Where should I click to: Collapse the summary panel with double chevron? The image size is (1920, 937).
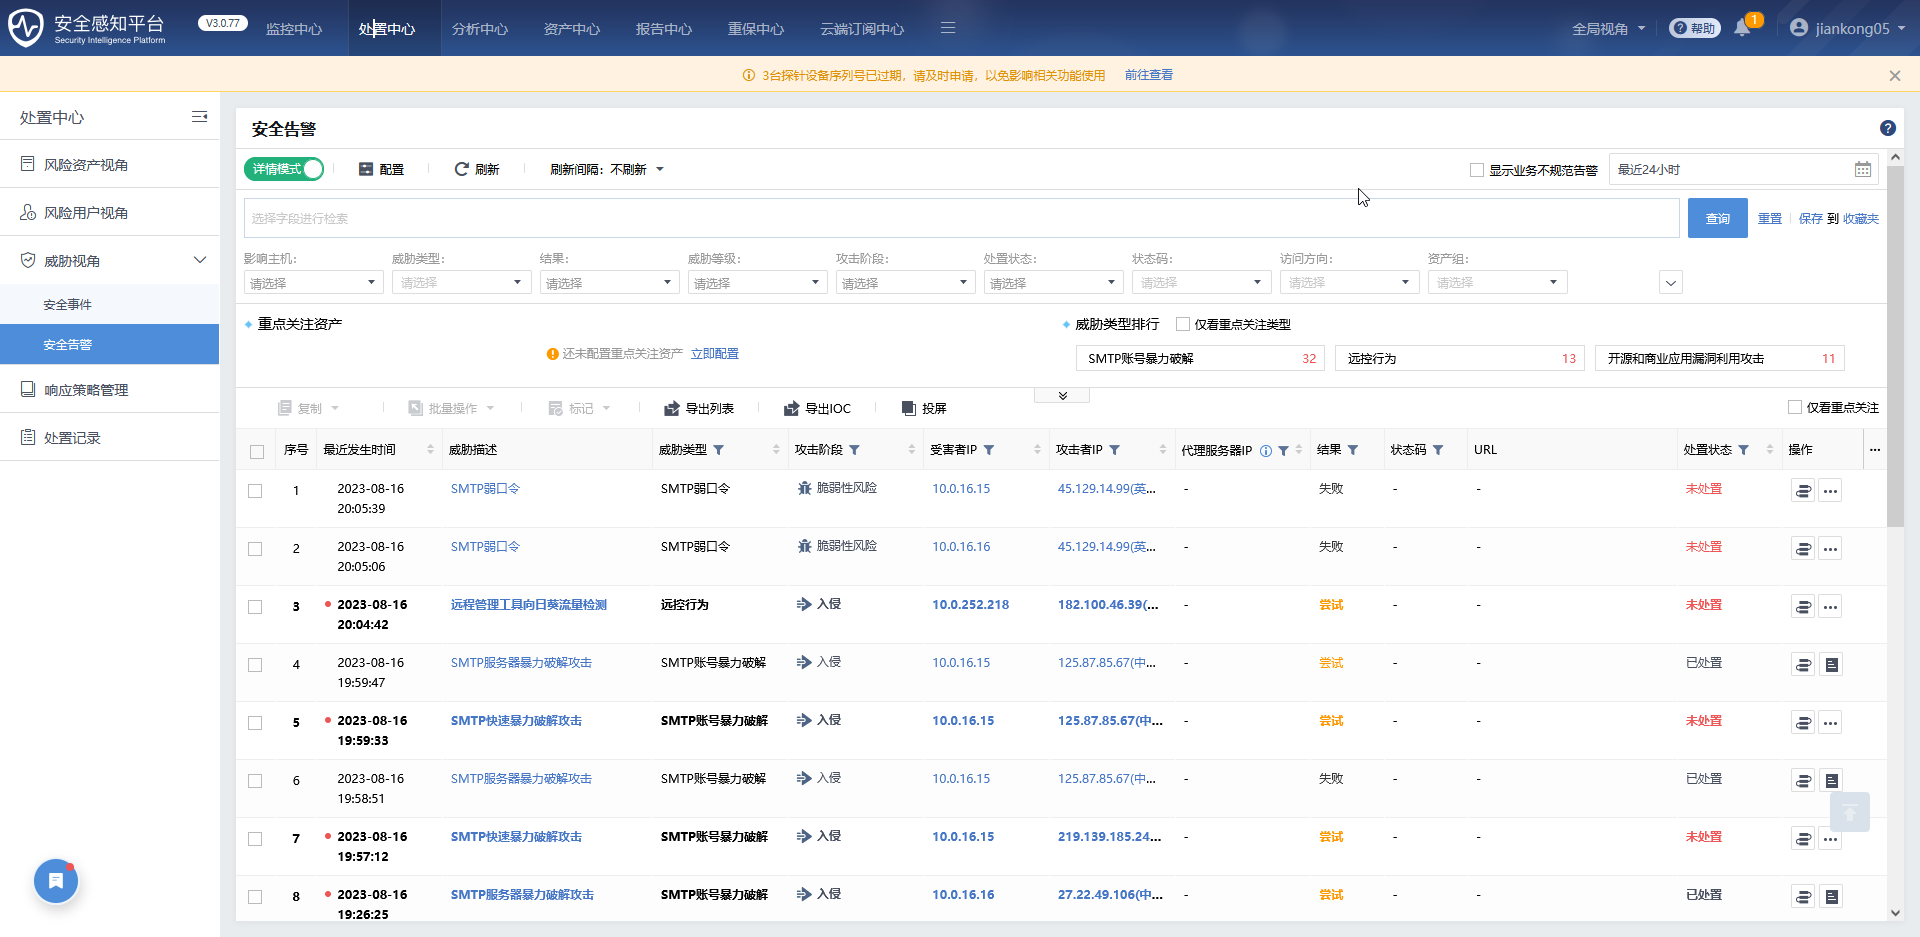coord(1062,396)
